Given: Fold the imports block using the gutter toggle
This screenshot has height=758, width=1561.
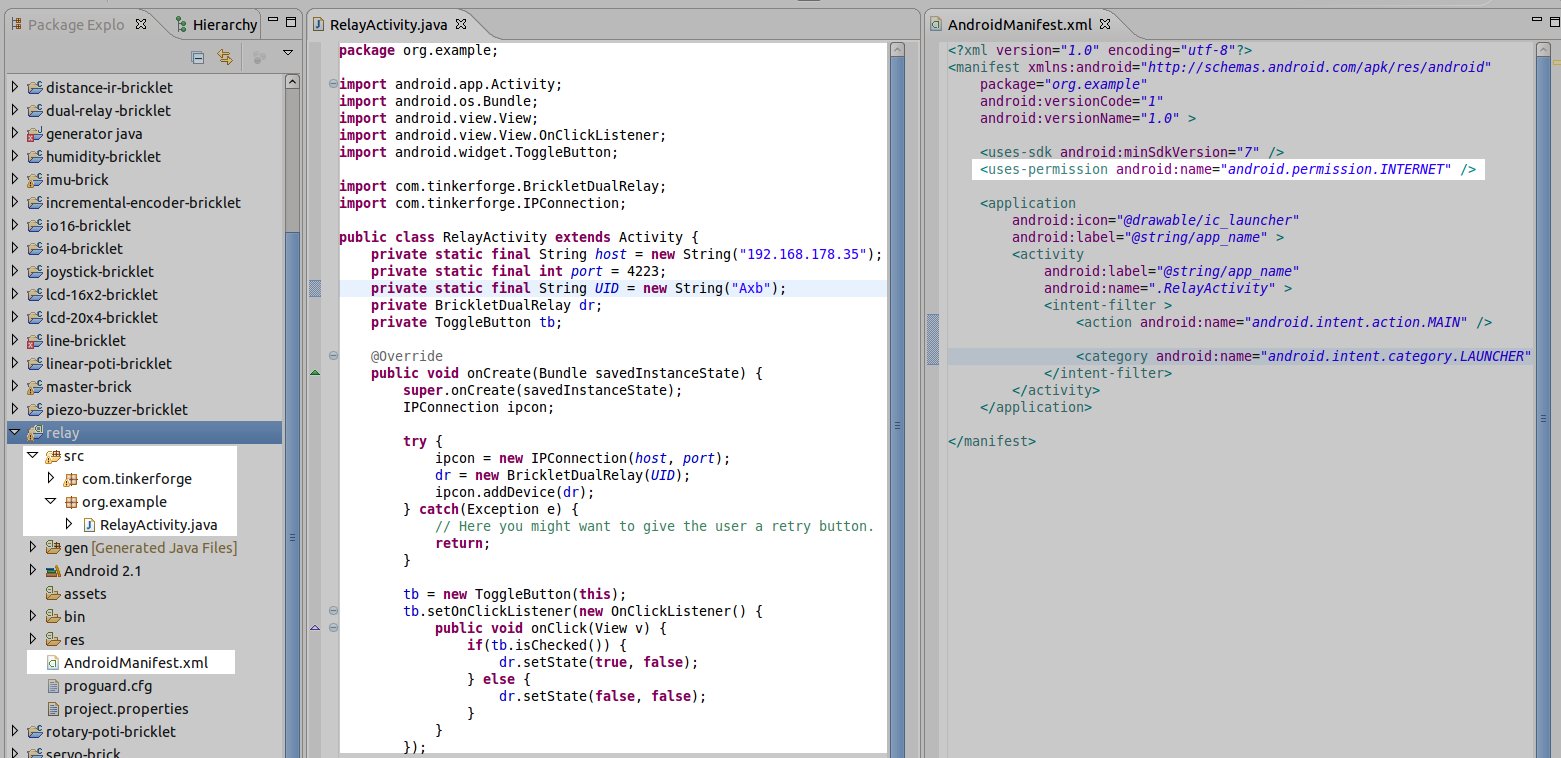Looking at the screenshot, I should [x=332, y=84].
